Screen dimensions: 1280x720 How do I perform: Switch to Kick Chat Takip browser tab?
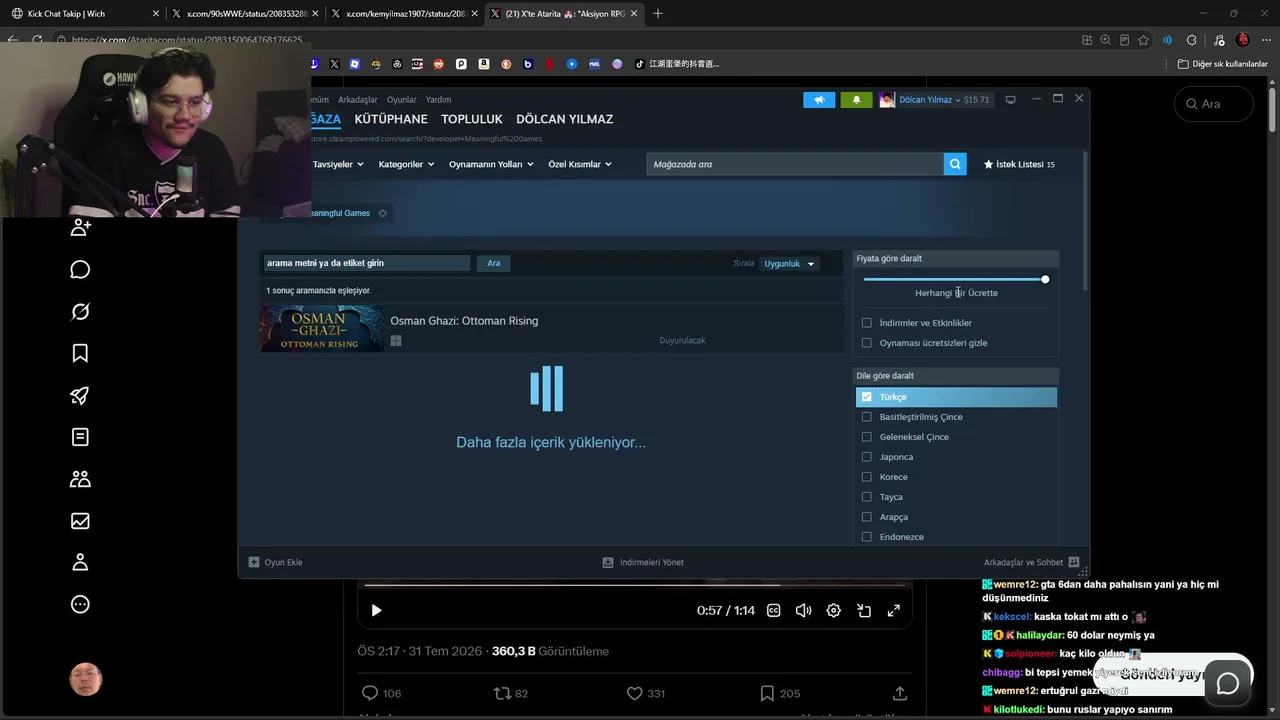(84, 14)
